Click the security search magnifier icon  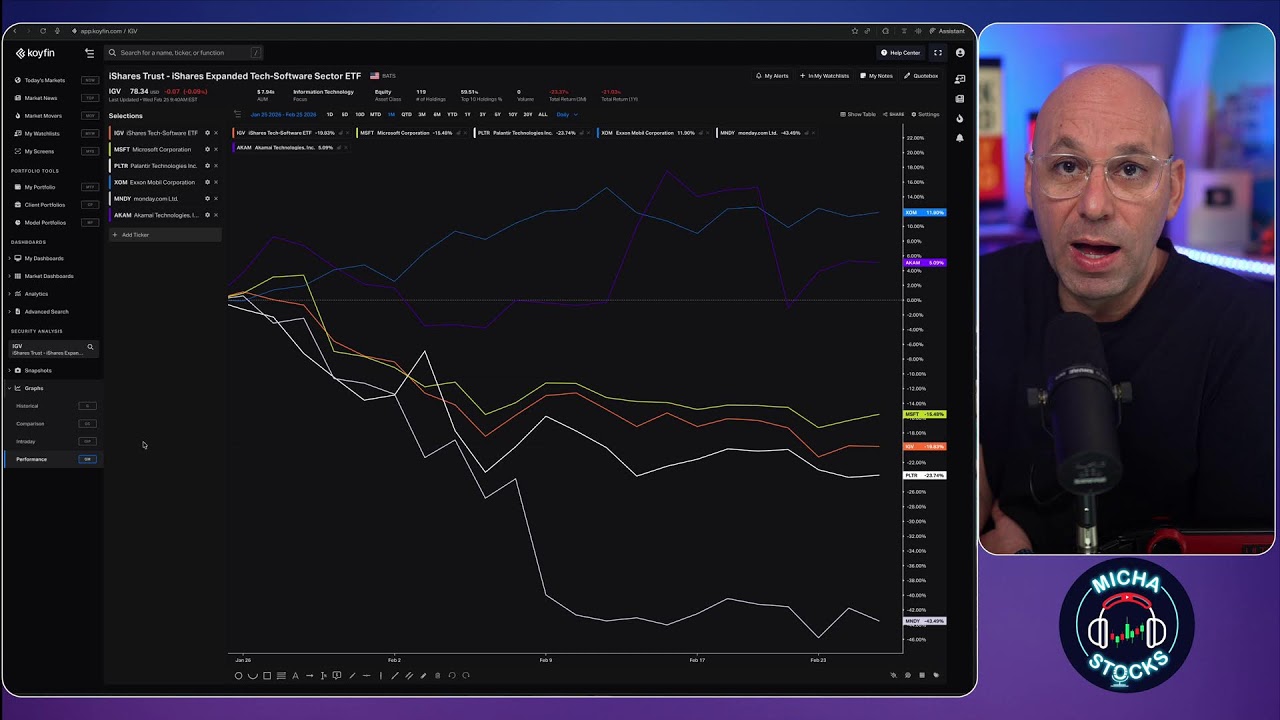coord(90,347)
